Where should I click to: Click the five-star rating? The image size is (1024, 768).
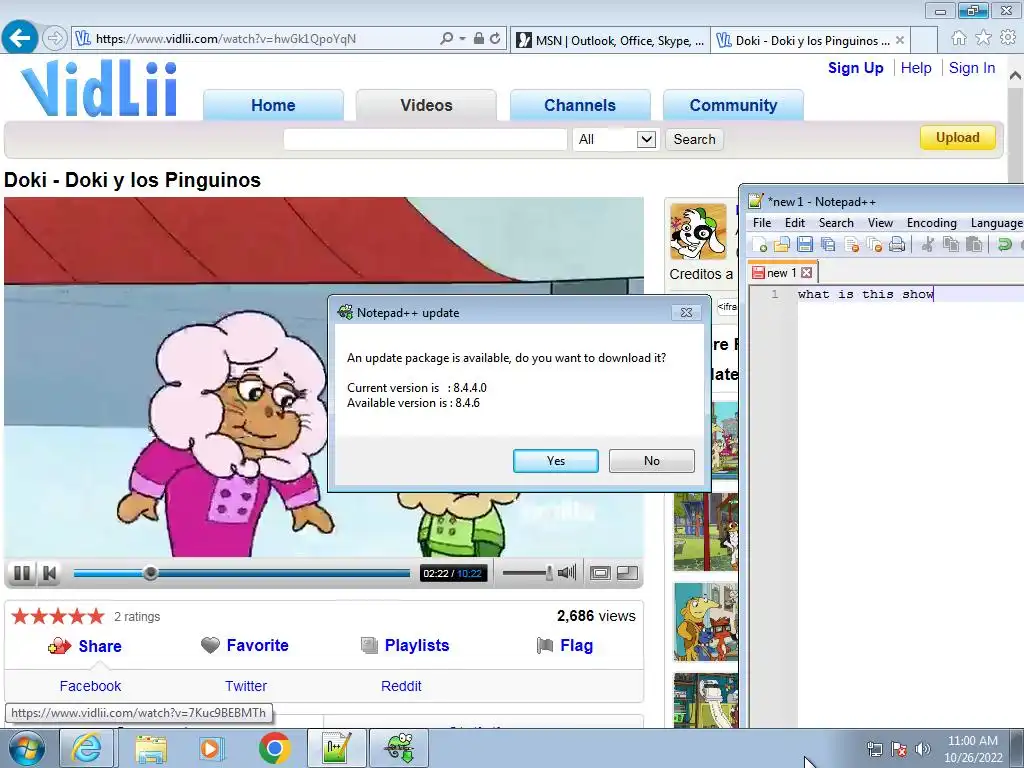click(57, 616)
